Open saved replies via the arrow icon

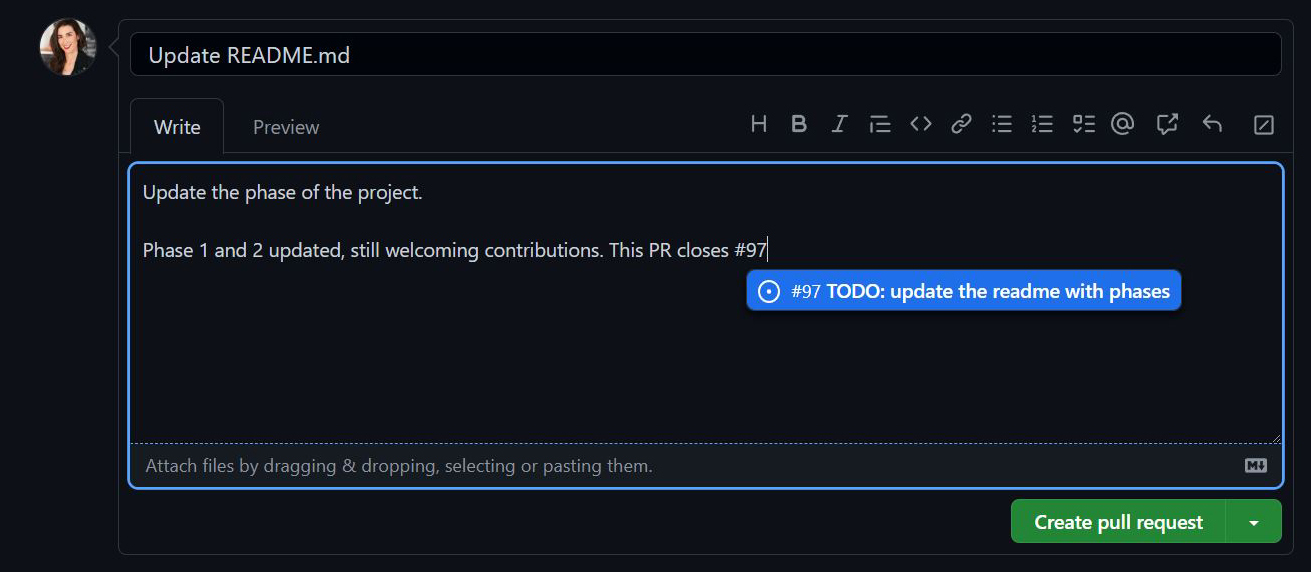click(1212, 124)
